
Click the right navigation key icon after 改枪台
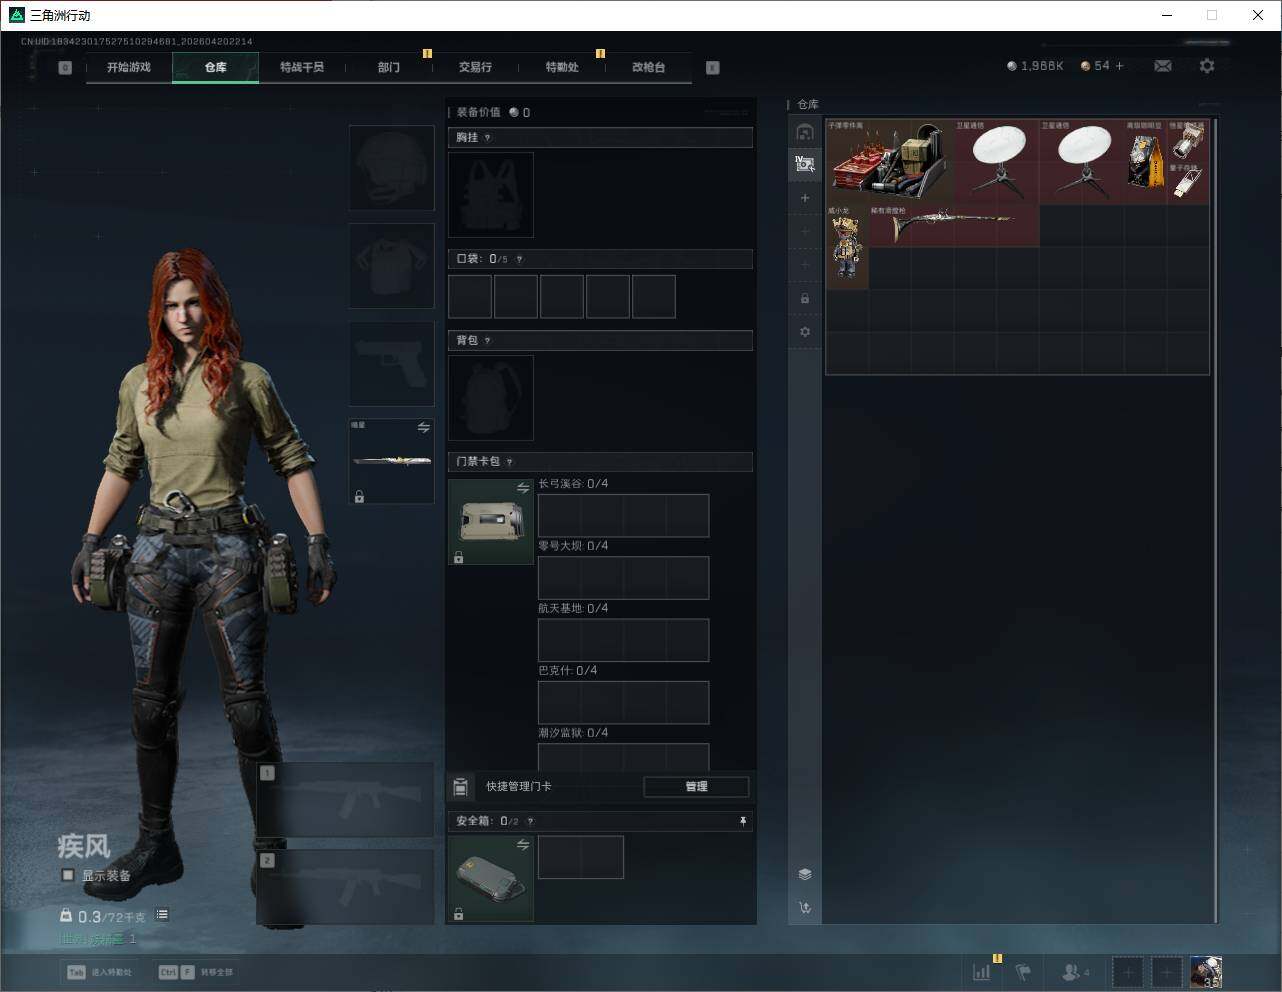click(x=713, y=68)
